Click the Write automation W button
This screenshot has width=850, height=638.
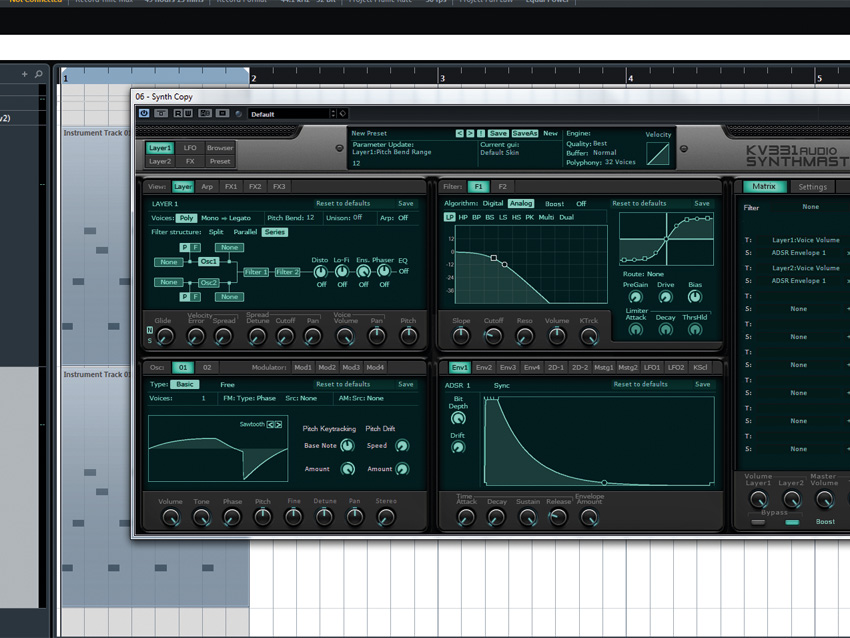click(188, 113)
